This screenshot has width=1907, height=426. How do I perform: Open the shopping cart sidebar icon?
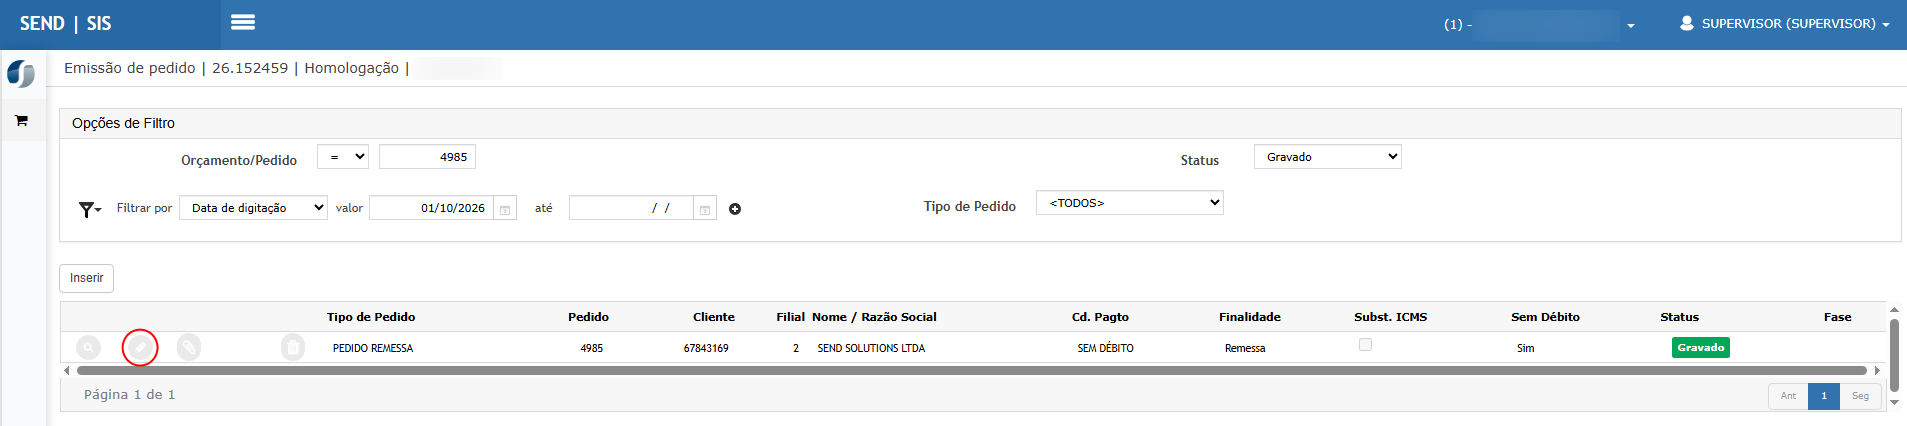click(21, 121)
